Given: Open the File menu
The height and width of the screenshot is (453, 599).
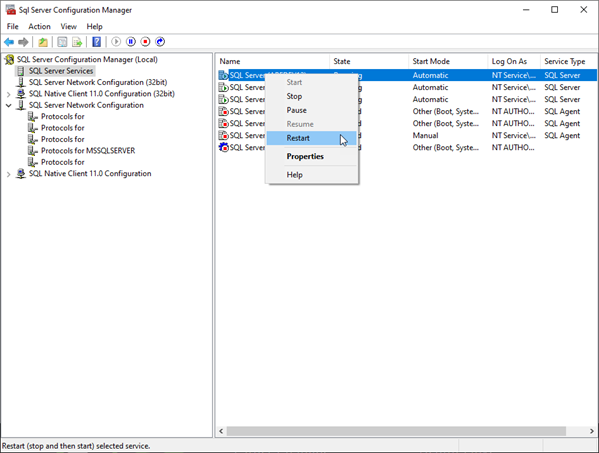Looking at the screenshot, I should [13, 26].
